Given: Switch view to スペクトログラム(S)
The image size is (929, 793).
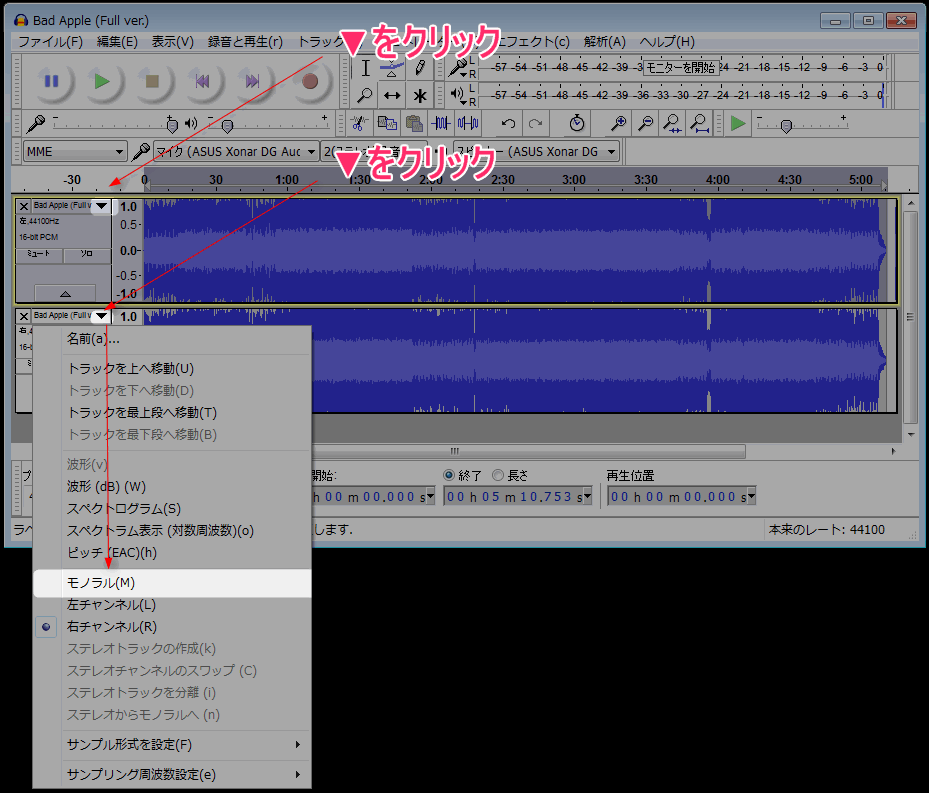Looking at the screenshot, I should click(x=172, y=509).
